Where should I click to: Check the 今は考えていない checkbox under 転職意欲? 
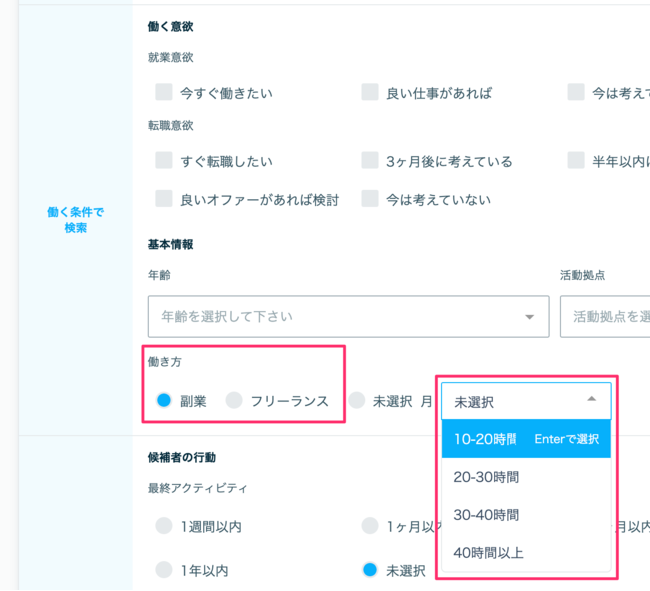click(370, 199)
